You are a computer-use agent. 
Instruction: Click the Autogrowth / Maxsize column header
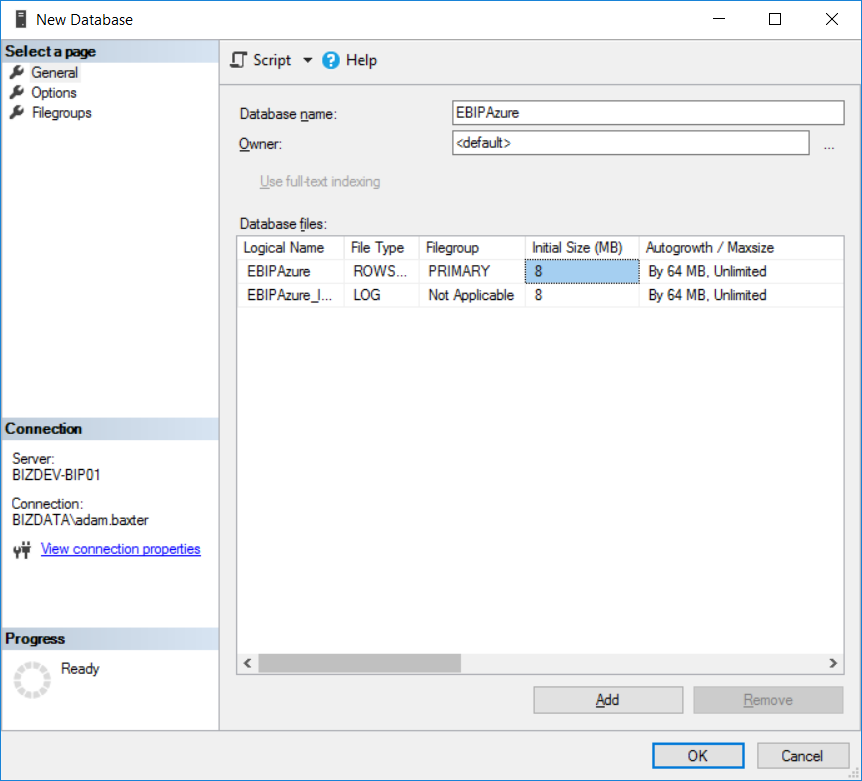[741, 248]
